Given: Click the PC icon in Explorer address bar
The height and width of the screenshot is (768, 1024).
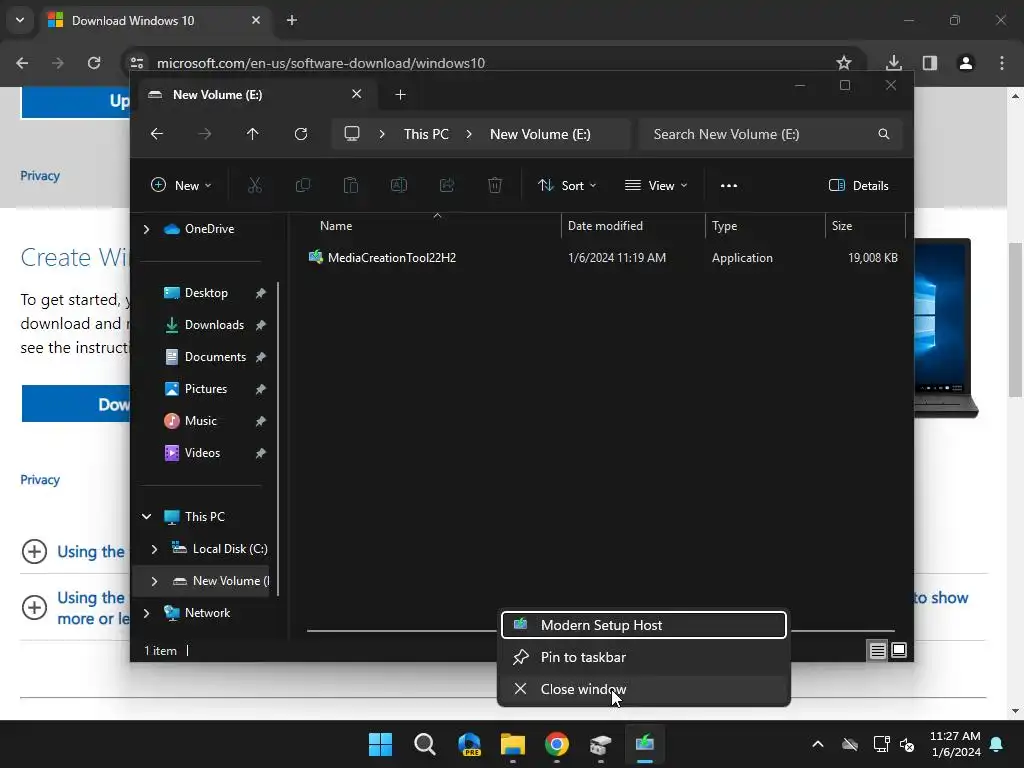Looking at the screenshot, I should pyautogui.click(x=352, y=134).
